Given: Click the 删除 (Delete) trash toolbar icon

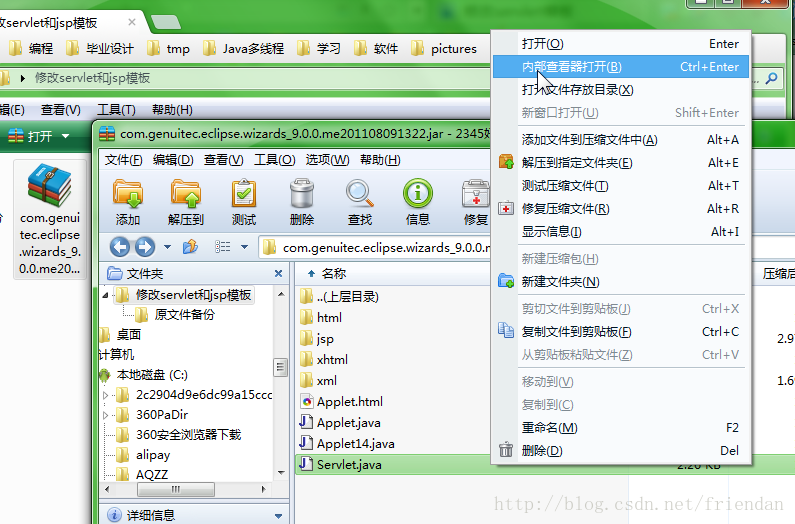Looking at the screenshot, I should (302, 202).
